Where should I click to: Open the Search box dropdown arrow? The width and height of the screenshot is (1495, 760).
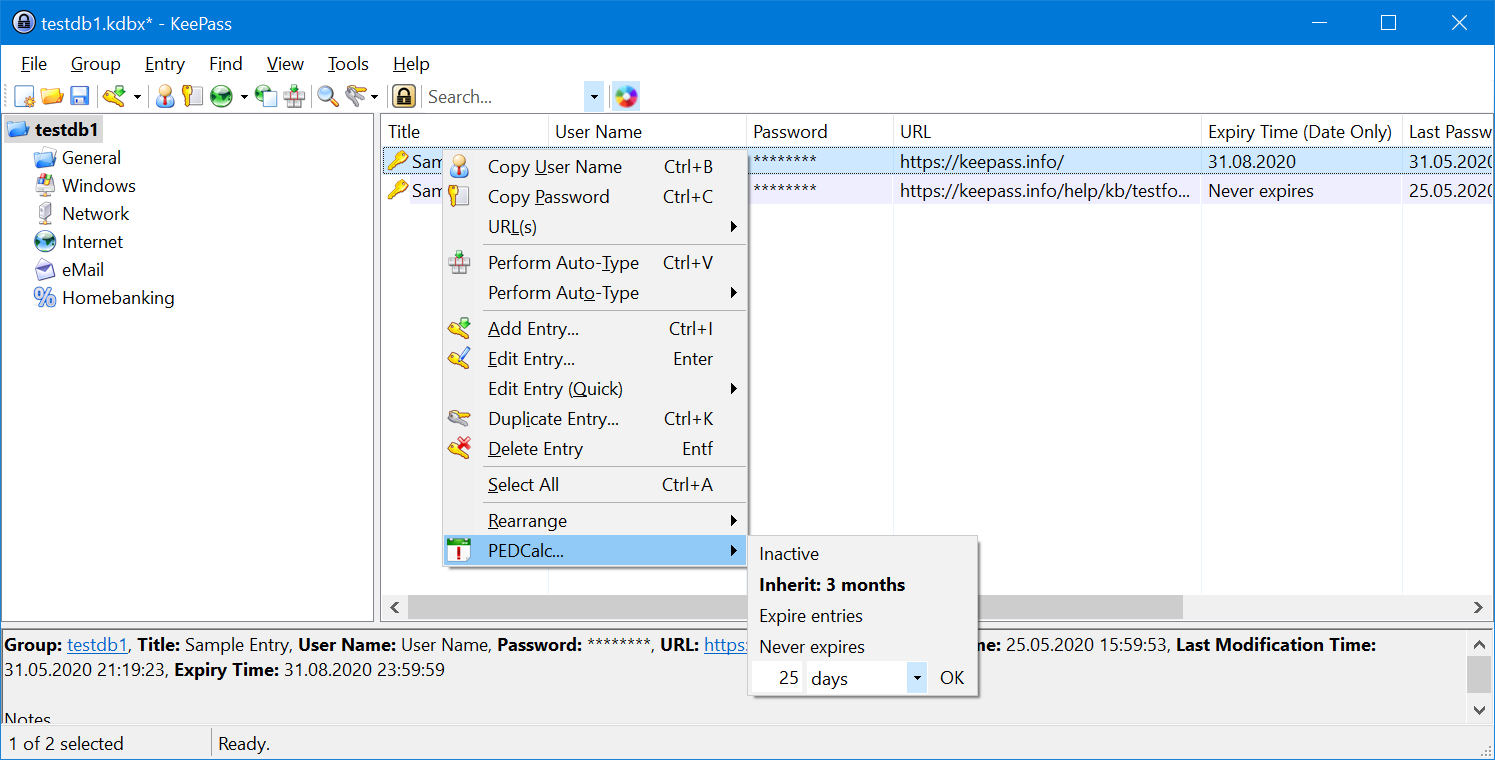(x=595, y=97)
